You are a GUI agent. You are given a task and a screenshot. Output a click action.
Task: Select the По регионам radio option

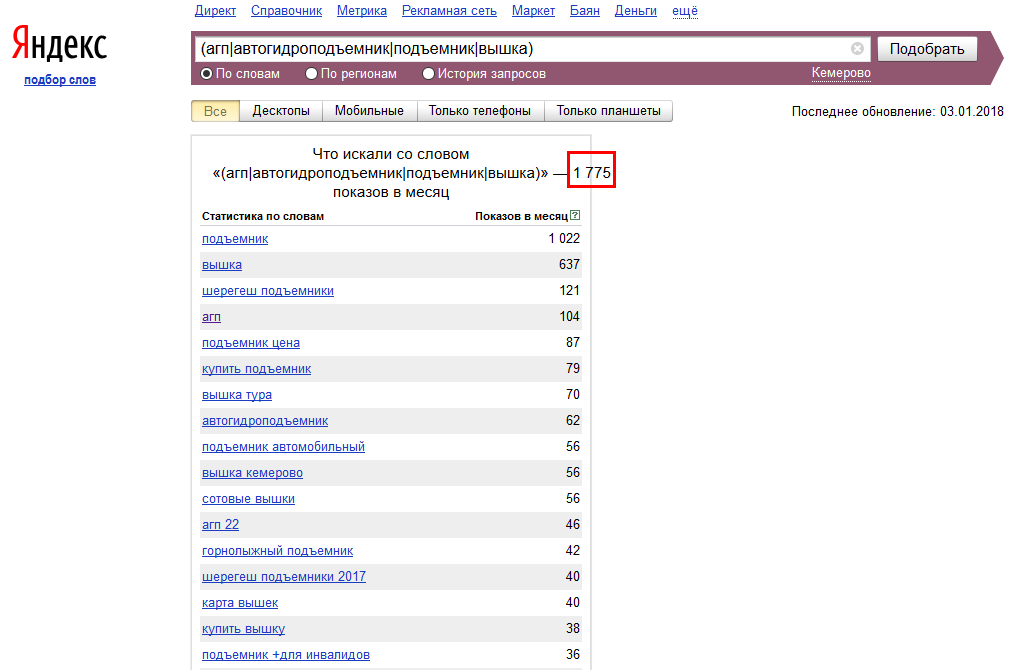click(x=311, y=74)
